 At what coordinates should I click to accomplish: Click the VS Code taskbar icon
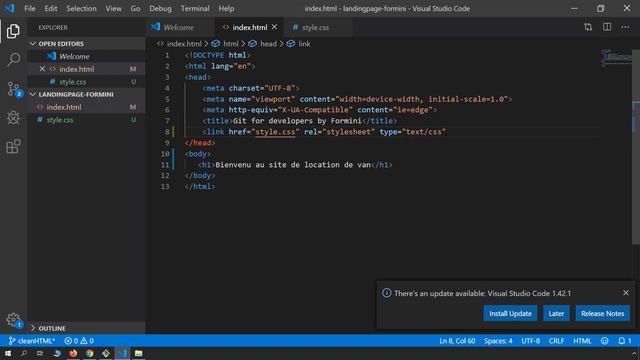122,353
